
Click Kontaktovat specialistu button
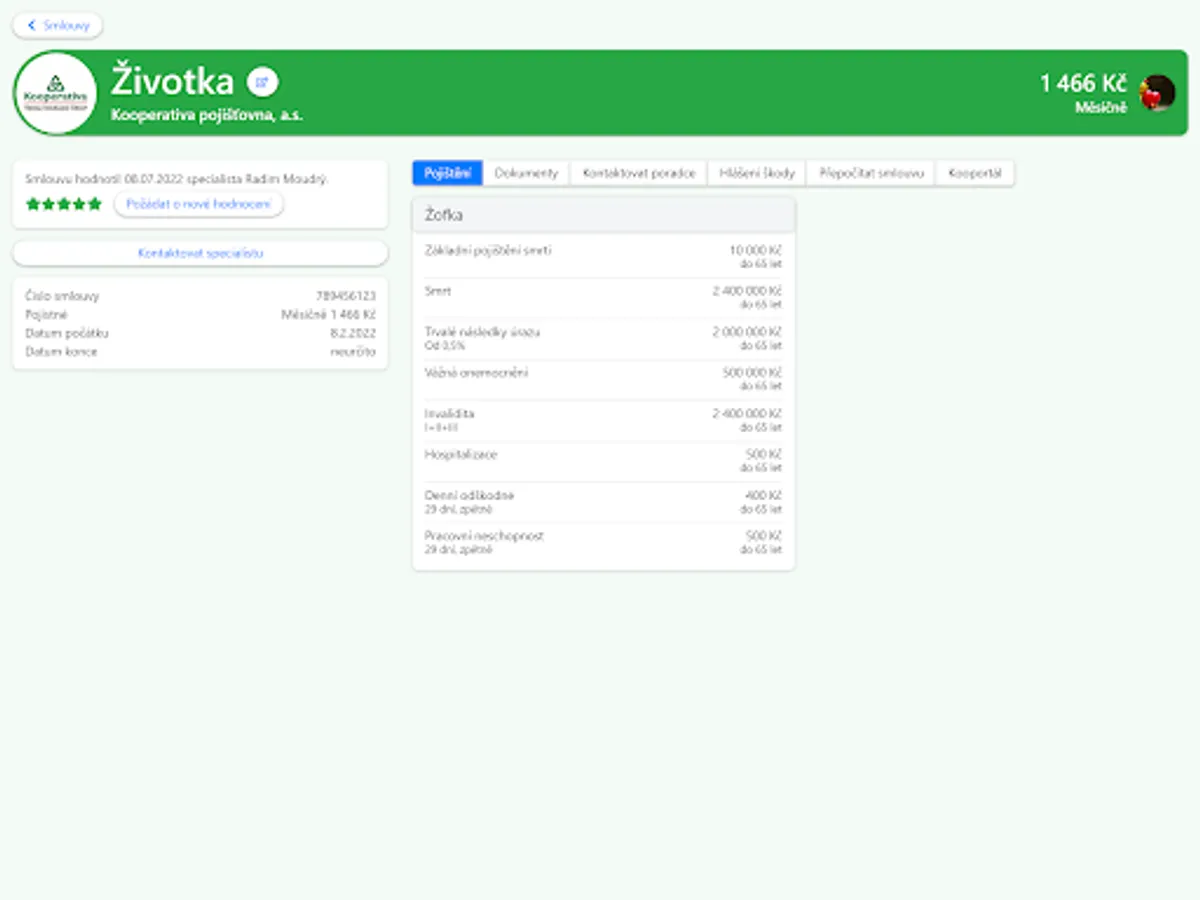200,253
